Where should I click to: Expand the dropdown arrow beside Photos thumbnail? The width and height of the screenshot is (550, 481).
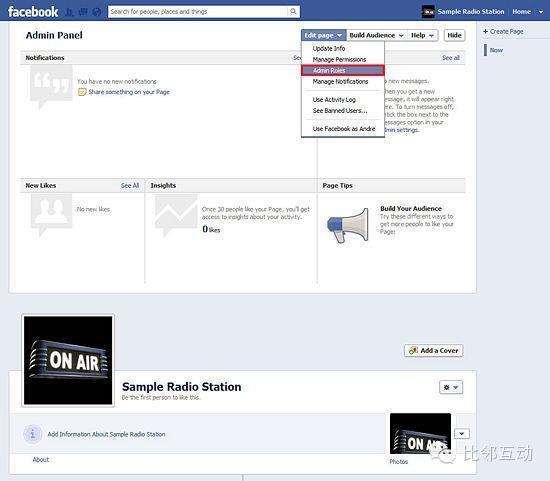(462, 434)
